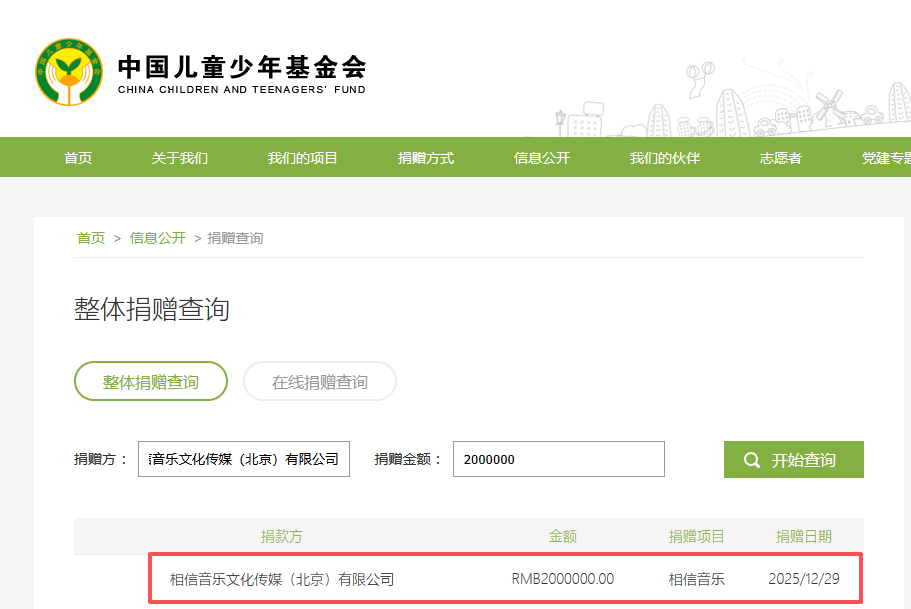Click the 捐赠日期 column header
Image resolution: width=911 pixels, height=609 pixels.
pos(803,537)
